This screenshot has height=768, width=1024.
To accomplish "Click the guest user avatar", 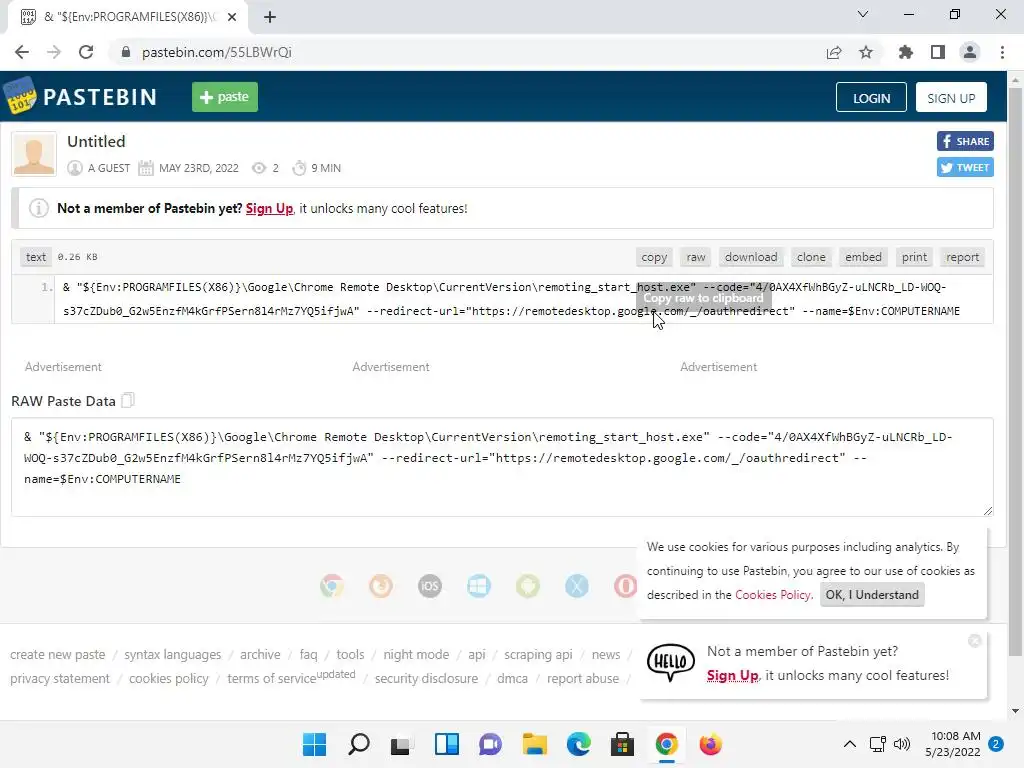I will tap(34, 154).
